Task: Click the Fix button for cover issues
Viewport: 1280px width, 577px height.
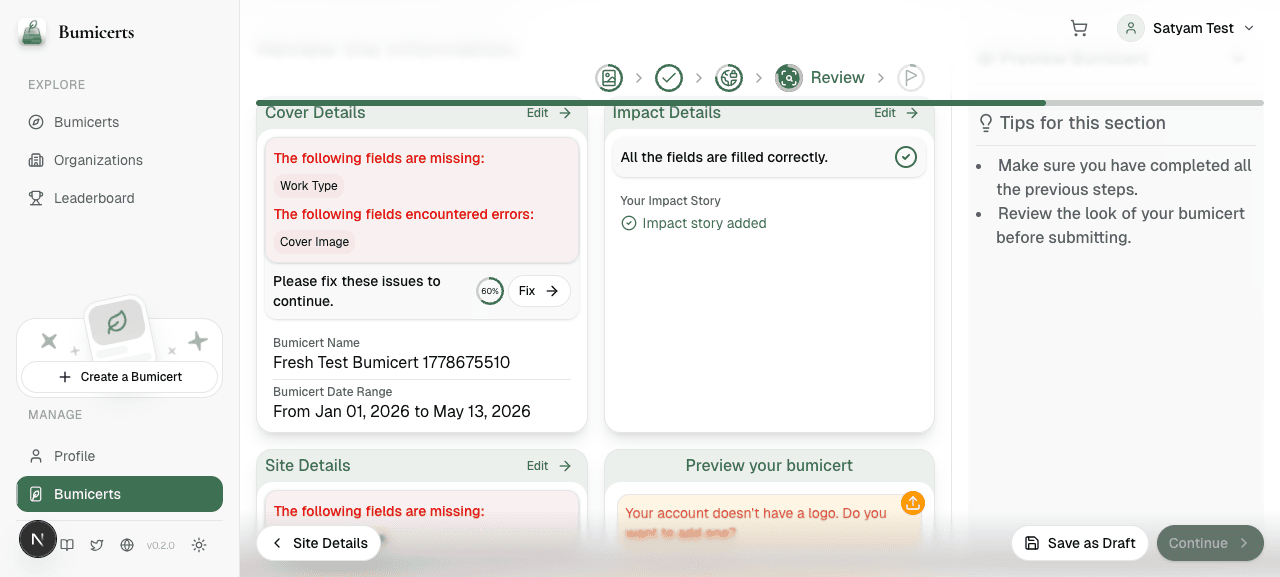Action: pos(539,291)
